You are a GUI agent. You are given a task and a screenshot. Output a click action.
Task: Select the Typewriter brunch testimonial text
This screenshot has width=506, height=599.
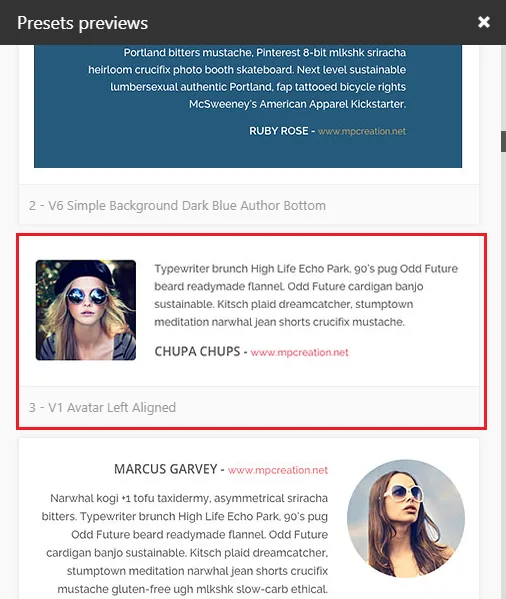(306, 295)
